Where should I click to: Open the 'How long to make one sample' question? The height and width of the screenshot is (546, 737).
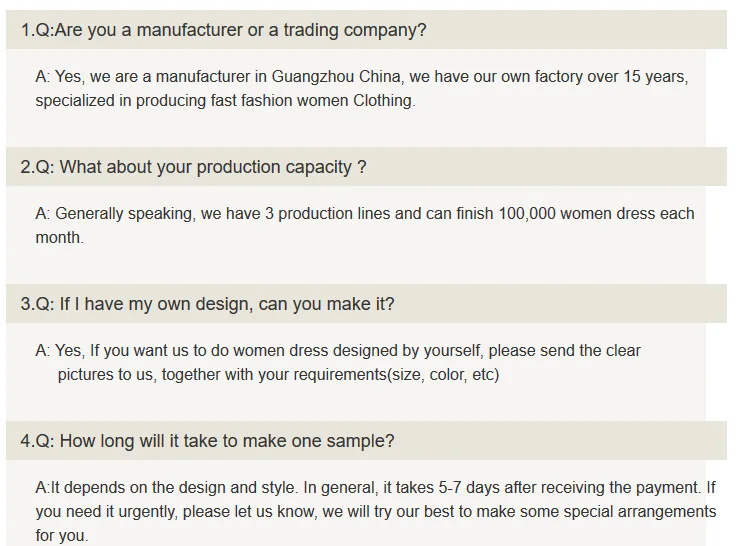[x=207, y=441]
